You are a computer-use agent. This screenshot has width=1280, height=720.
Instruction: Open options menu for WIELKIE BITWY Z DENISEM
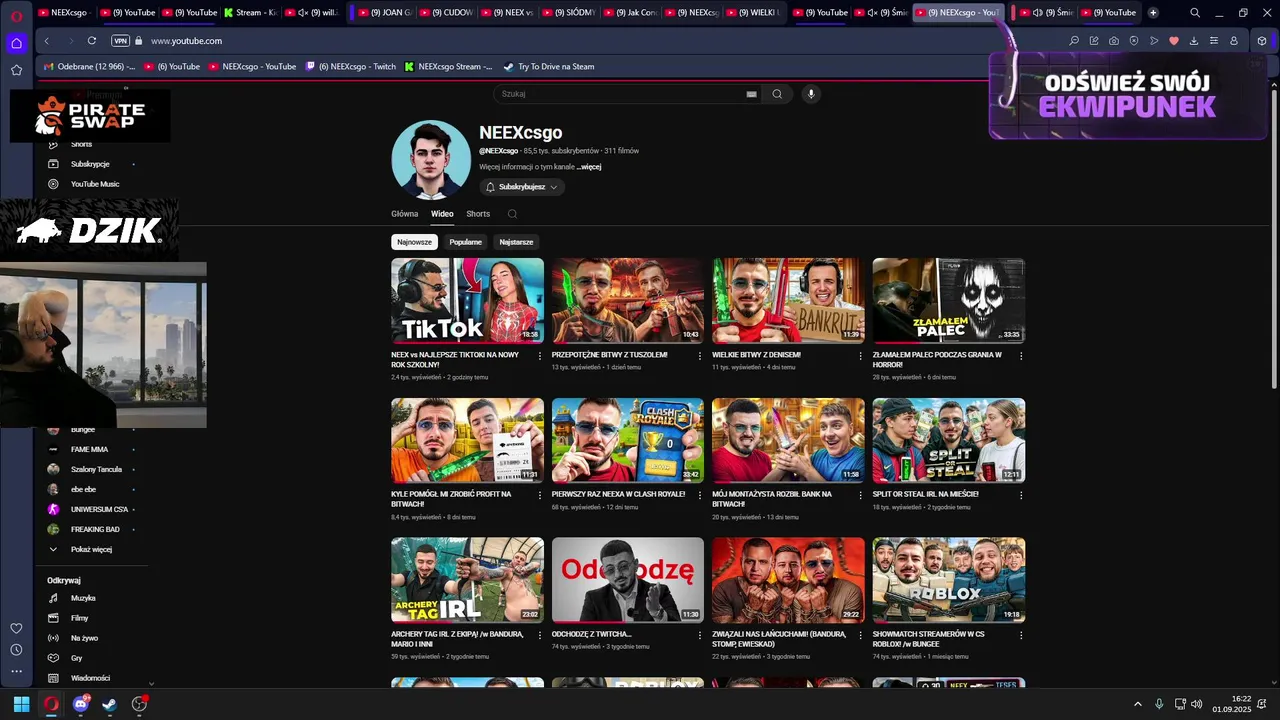point(860,356)
